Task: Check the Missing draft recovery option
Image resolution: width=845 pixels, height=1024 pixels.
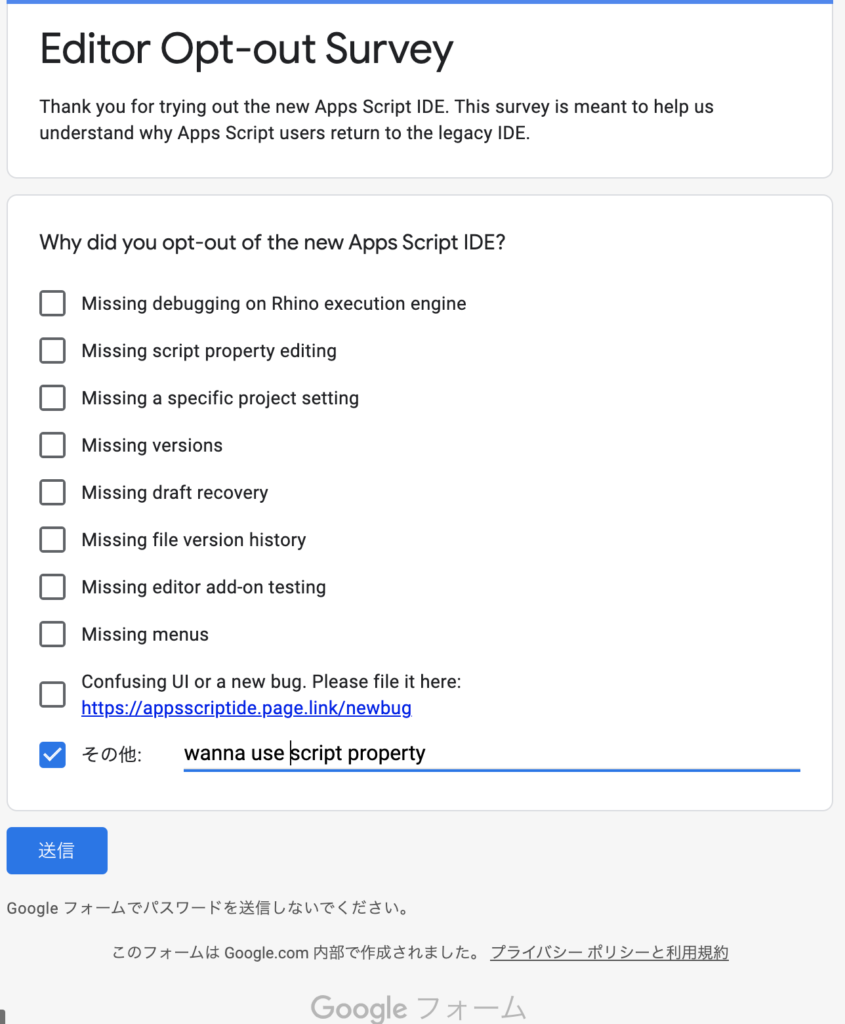Action: (52, 492)
